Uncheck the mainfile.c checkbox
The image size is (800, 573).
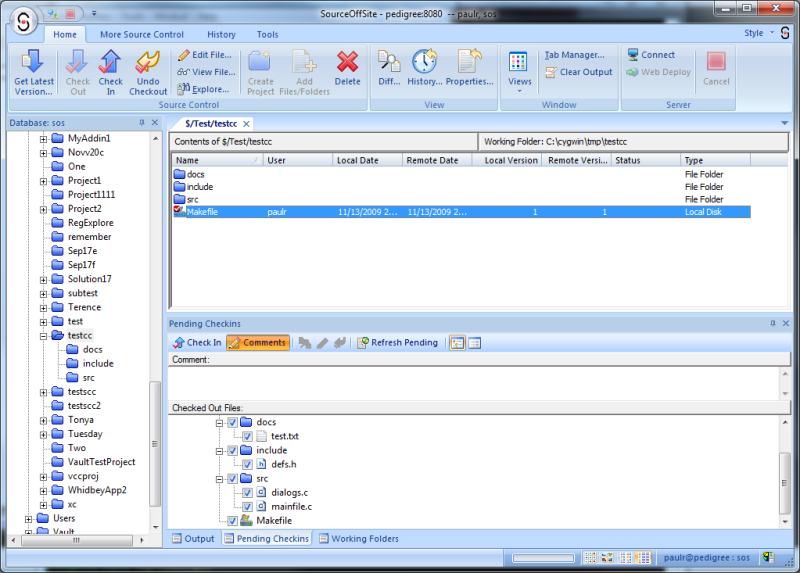pyautogui.click(x=247, y=507)
